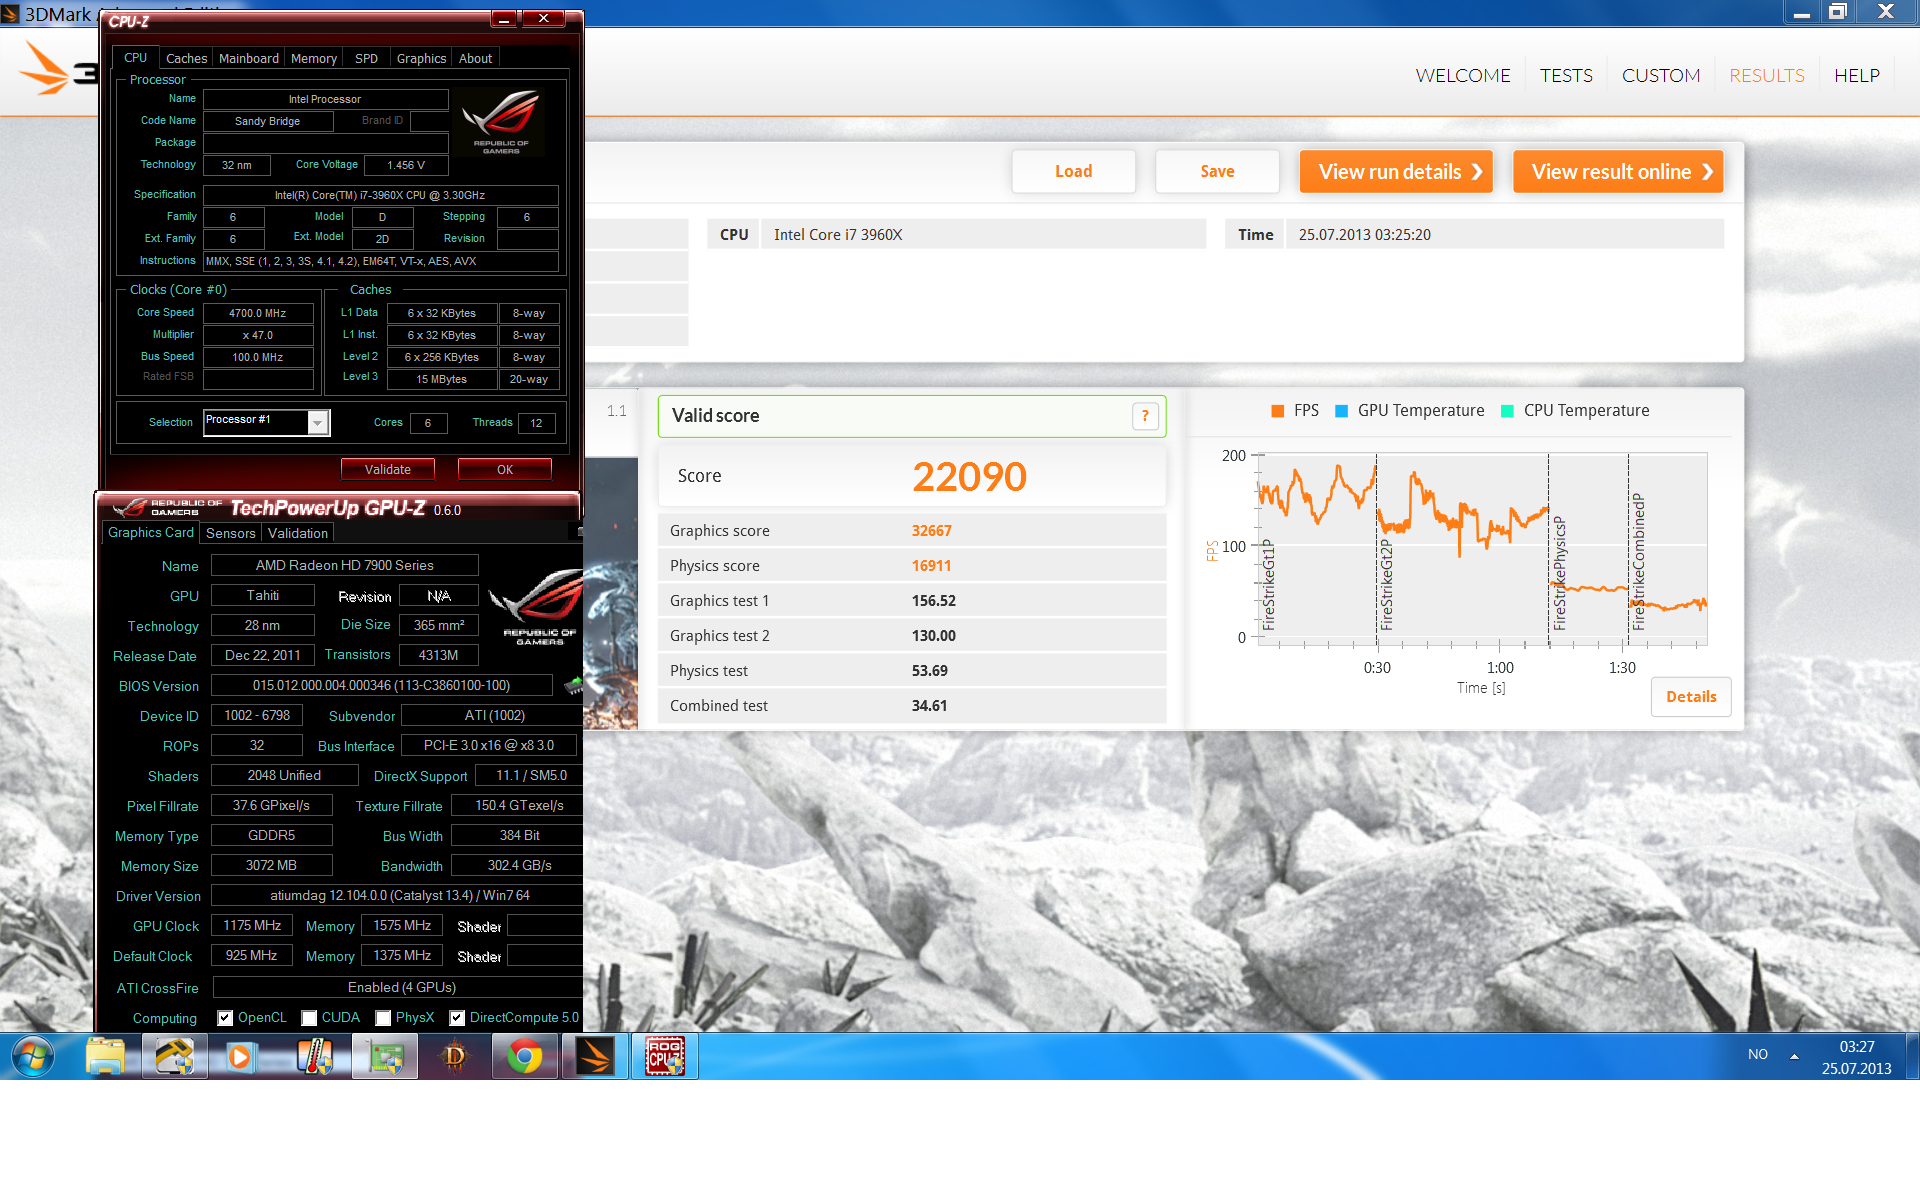
Task: Switch to ROG CPU-Z taskbar icon
Action: (665, 1056)
